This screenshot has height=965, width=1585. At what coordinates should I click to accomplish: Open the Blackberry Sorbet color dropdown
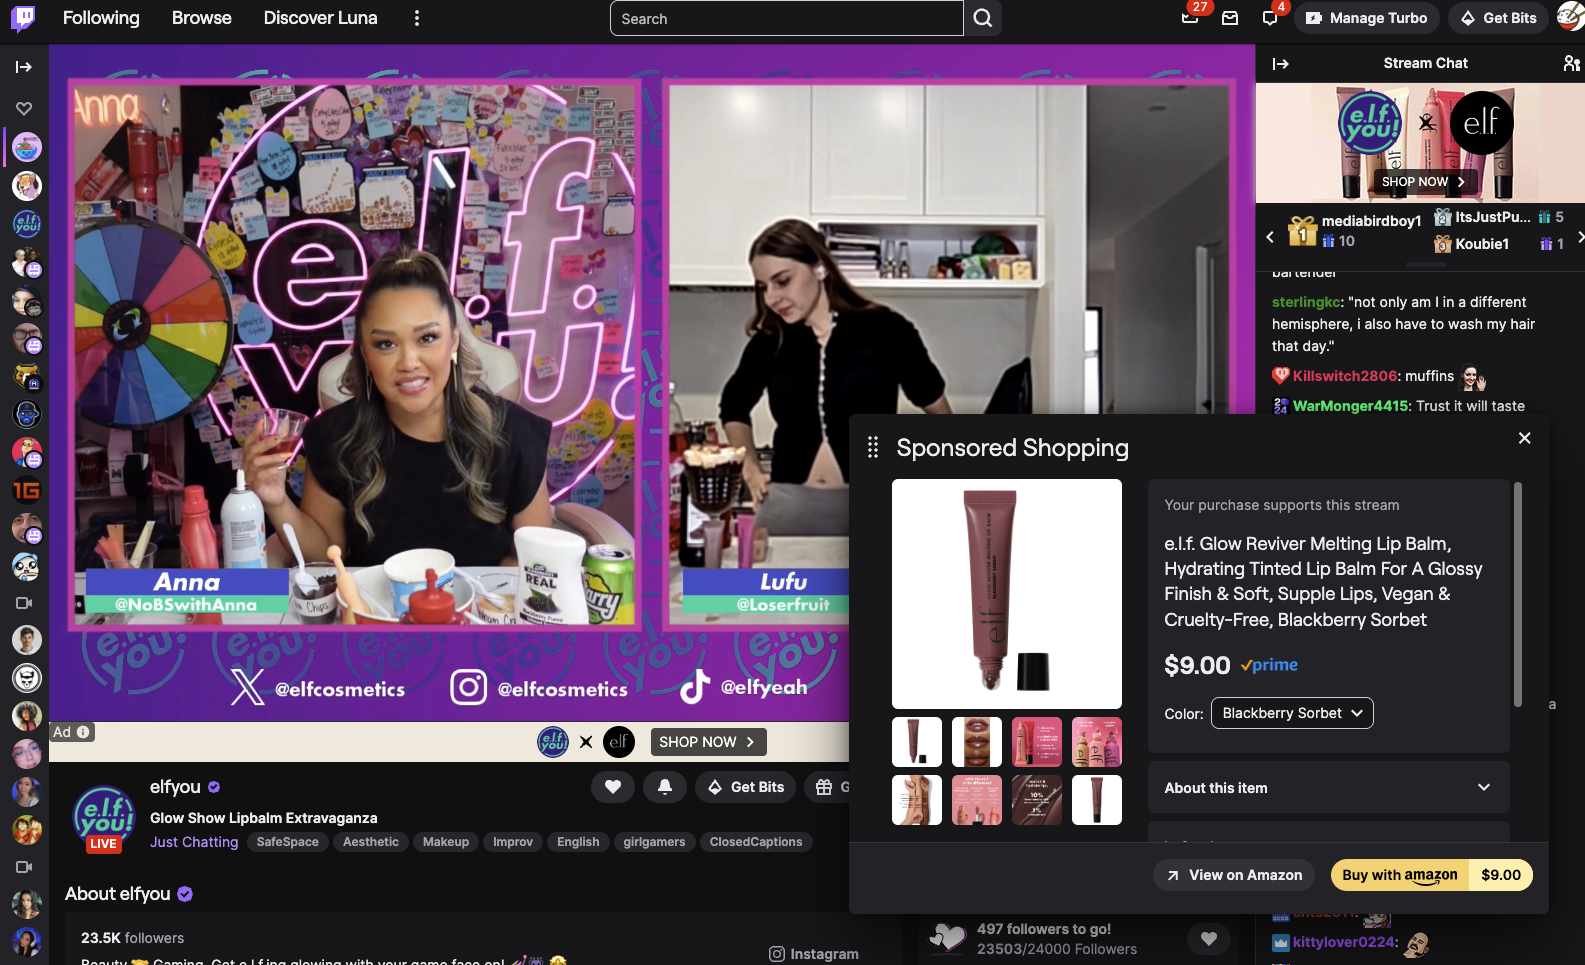[1292, 713]
